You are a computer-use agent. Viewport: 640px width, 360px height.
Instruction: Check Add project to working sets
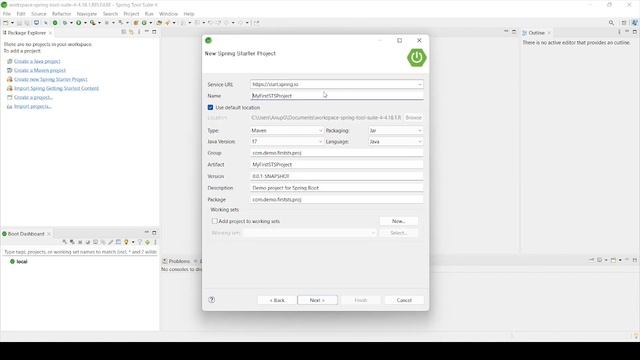[x=214, y=221]
